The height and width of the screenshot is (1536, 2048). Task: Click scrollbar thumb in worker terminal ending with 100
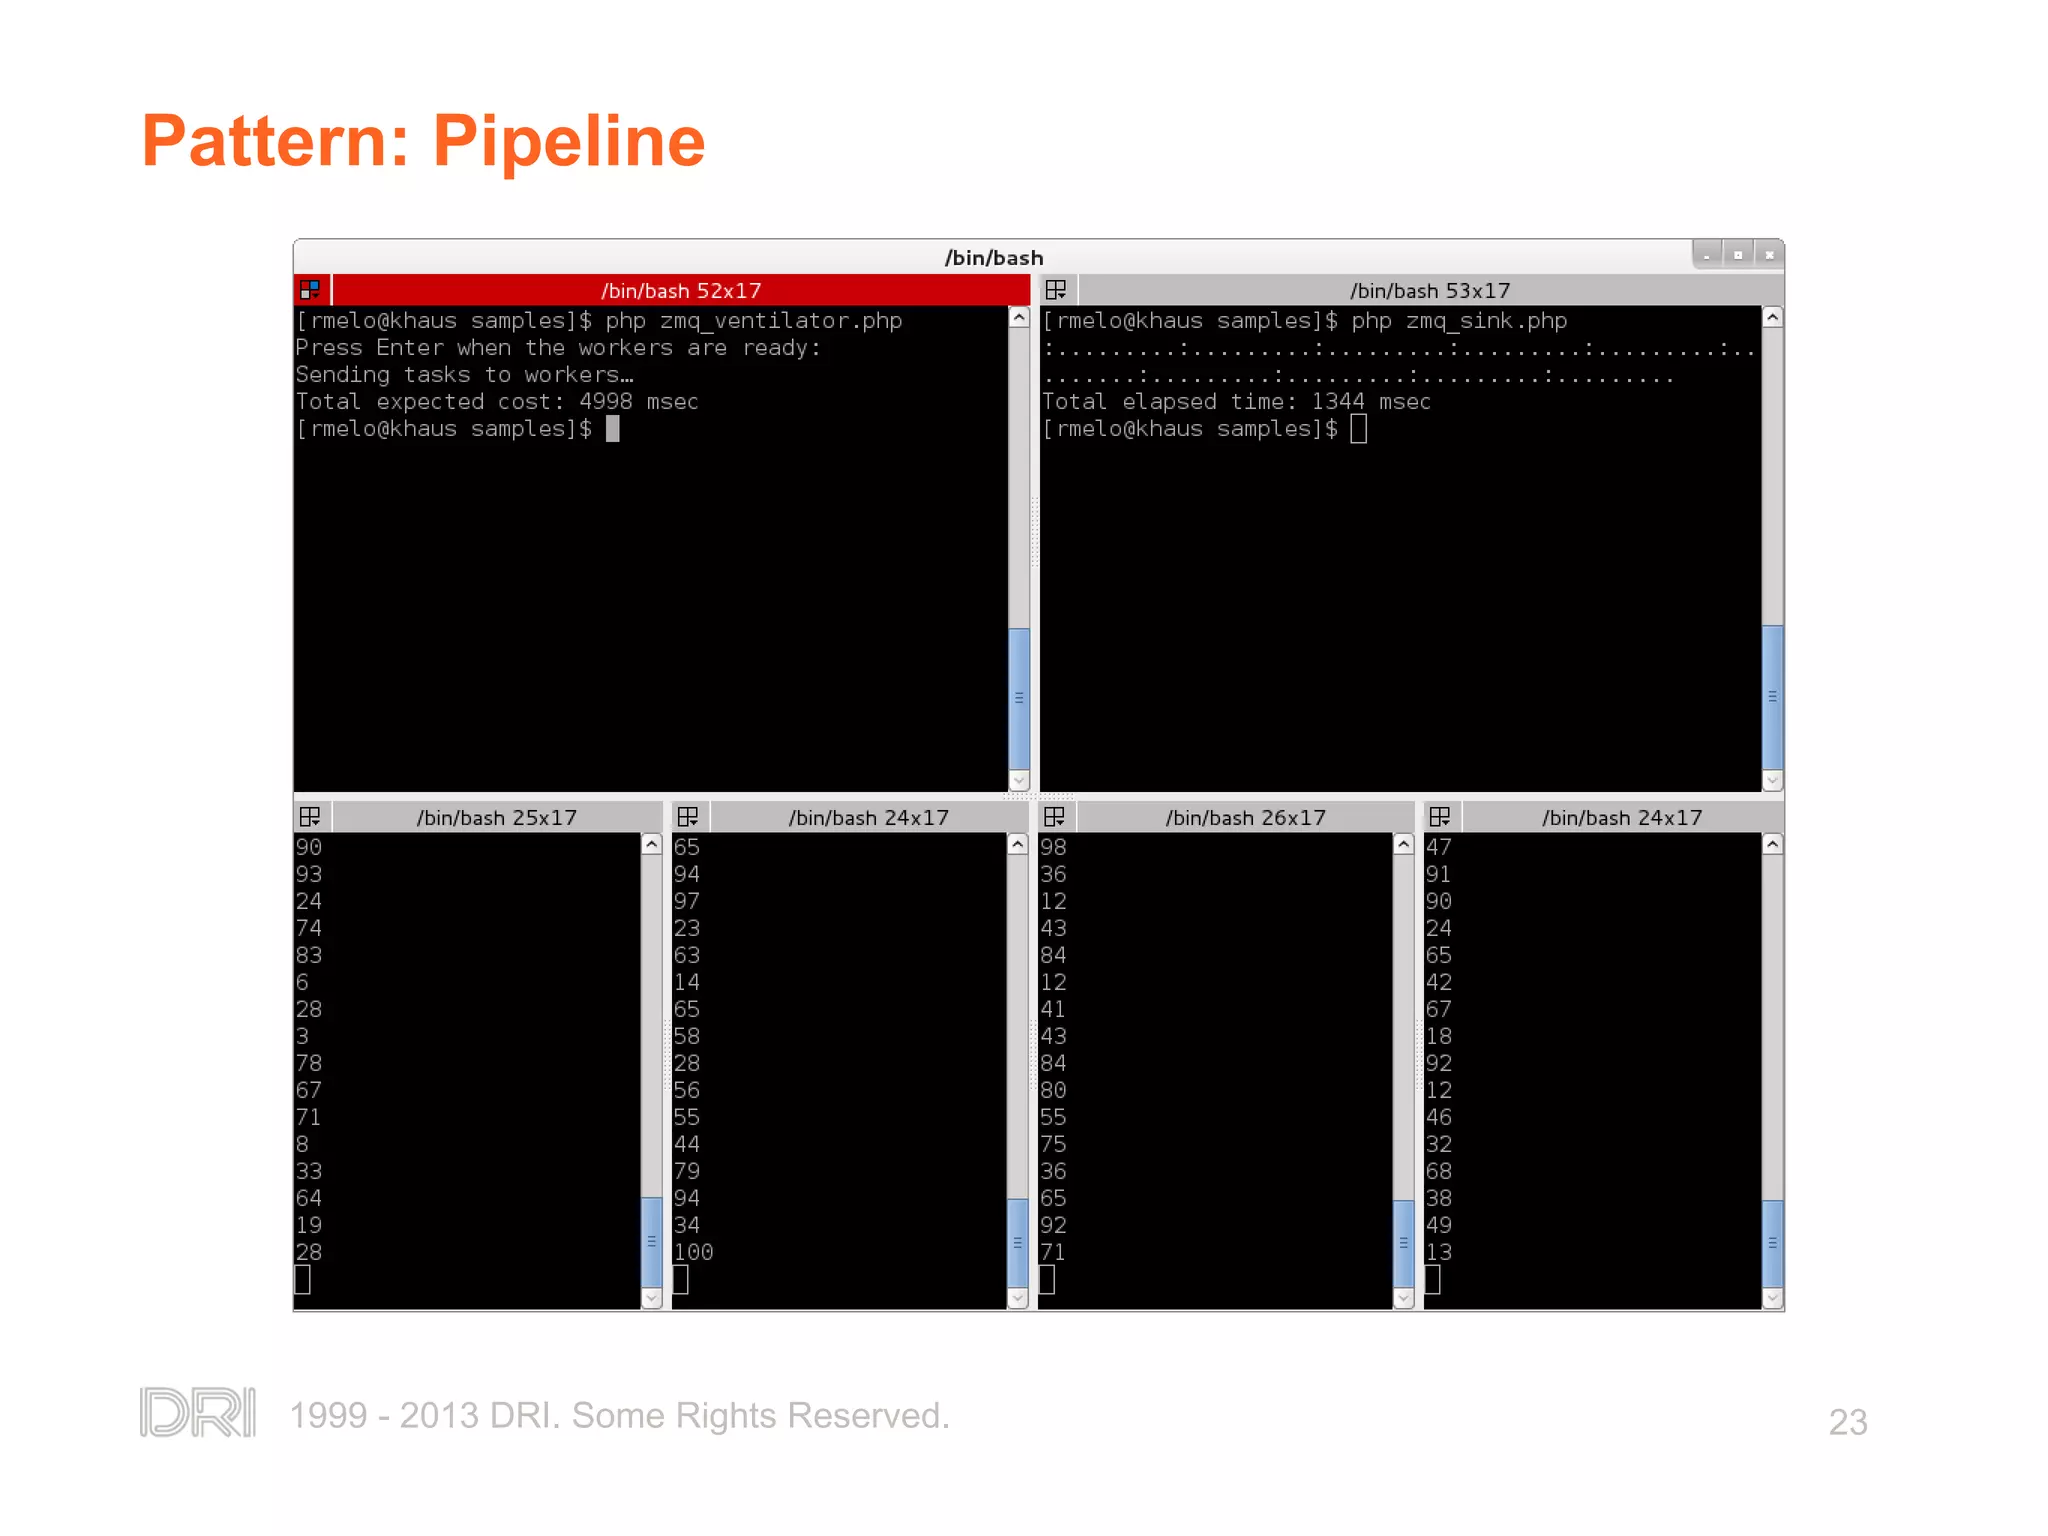(1017, 1243)
